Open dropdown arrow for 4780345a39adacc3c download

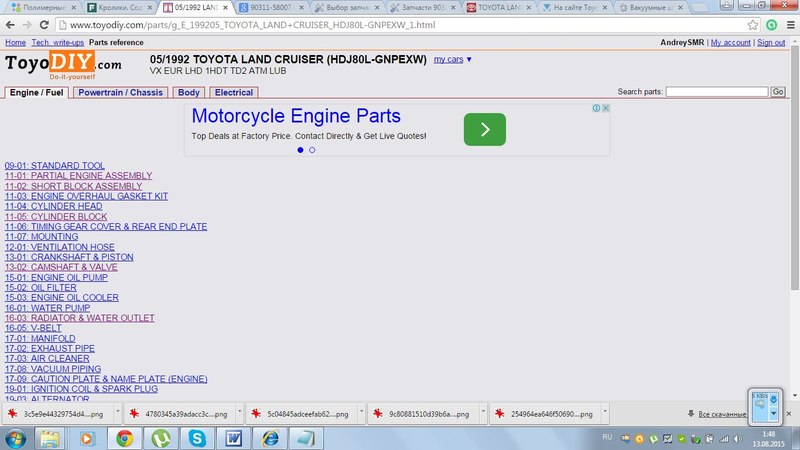click(239, 413)
